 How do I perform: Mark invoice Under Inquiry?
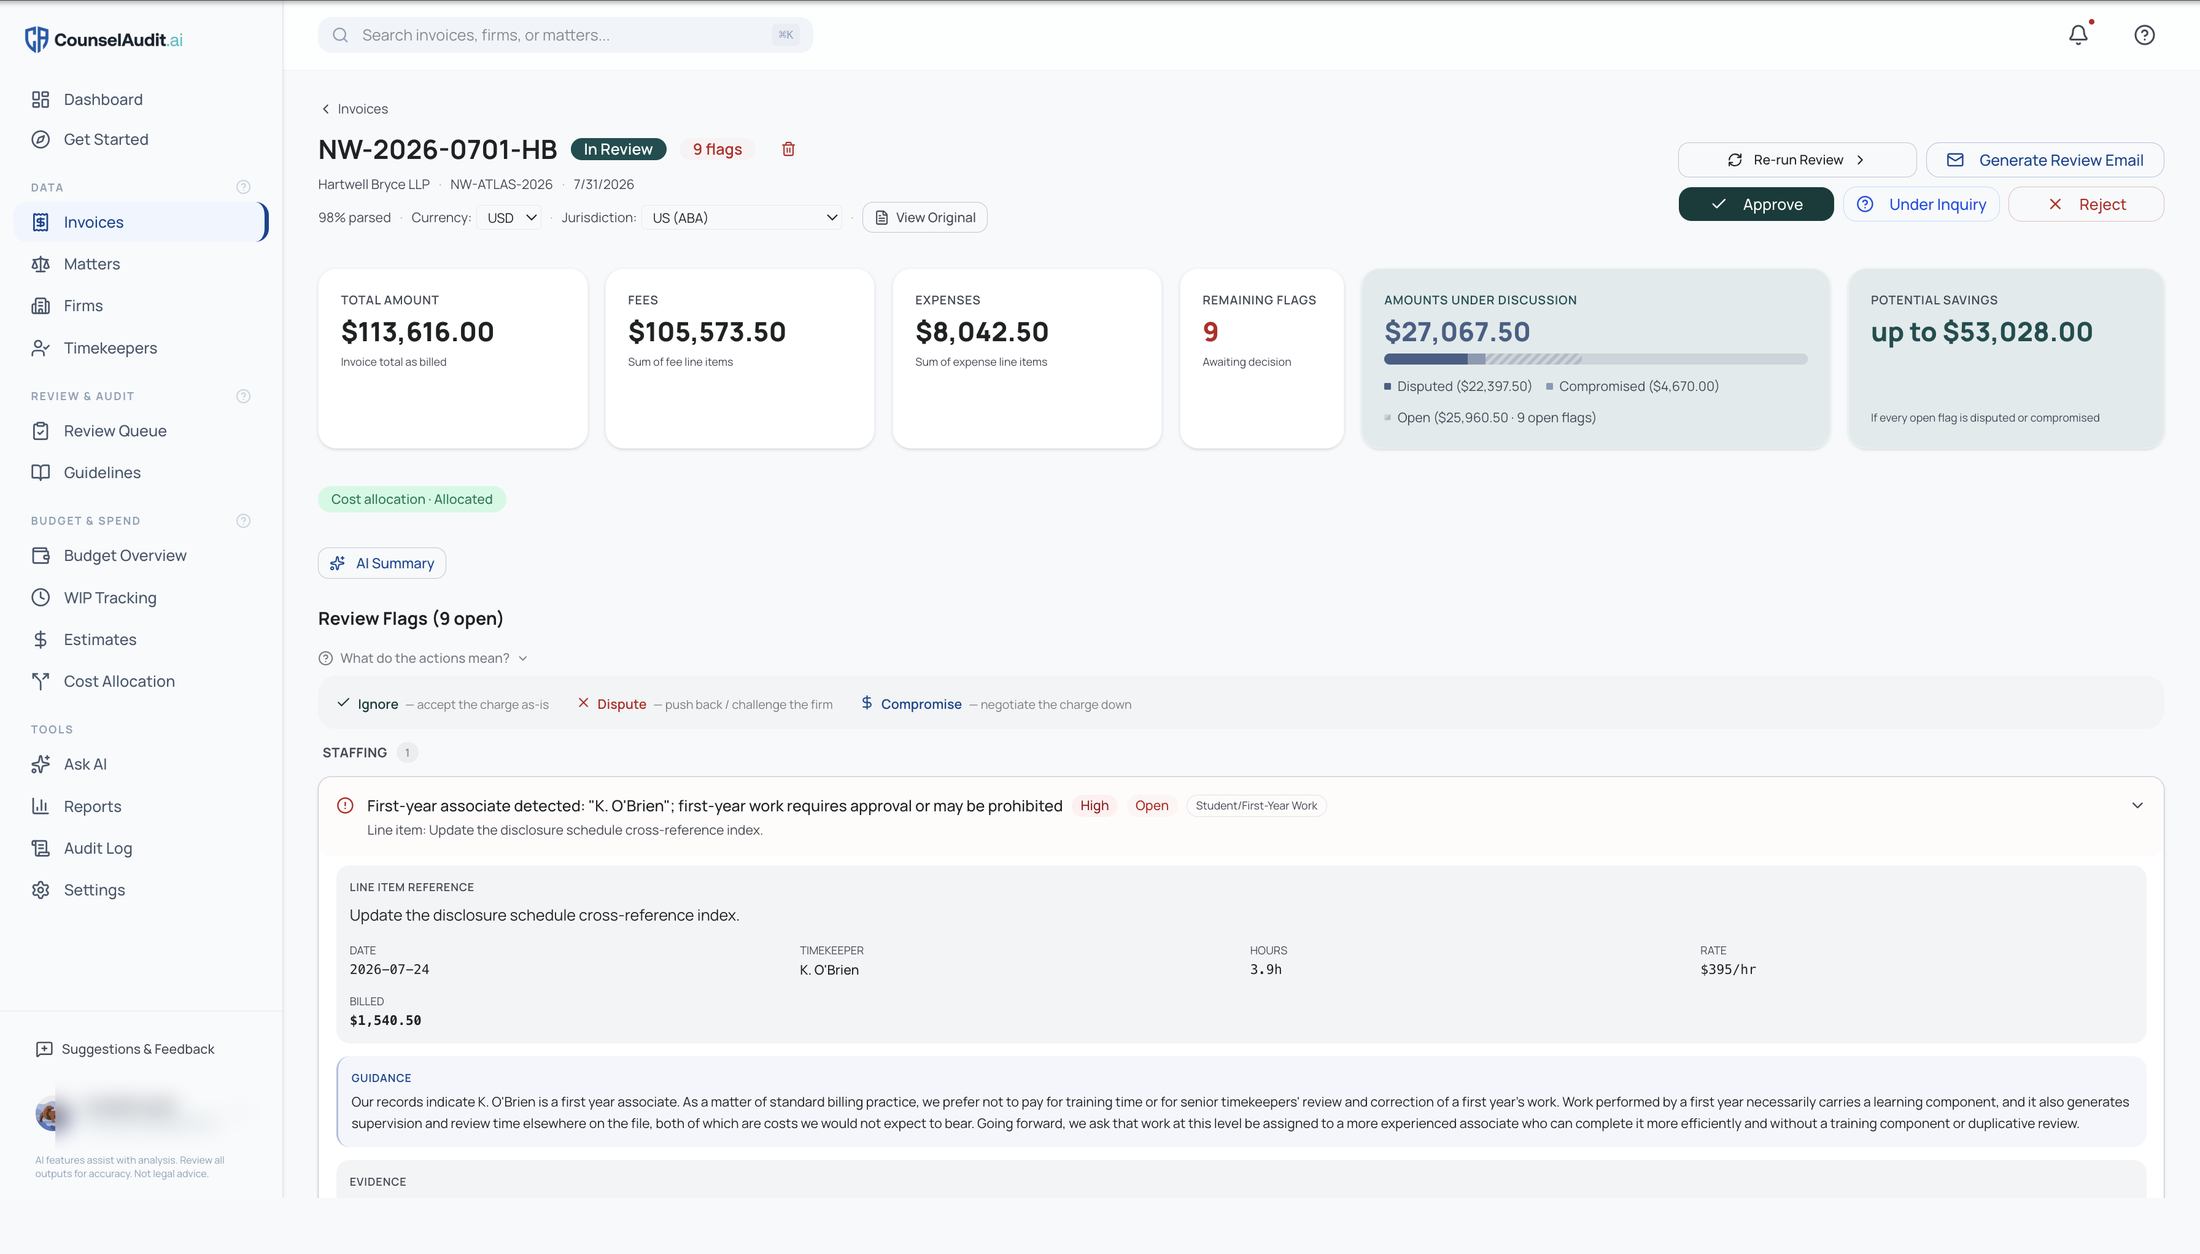1921,204
